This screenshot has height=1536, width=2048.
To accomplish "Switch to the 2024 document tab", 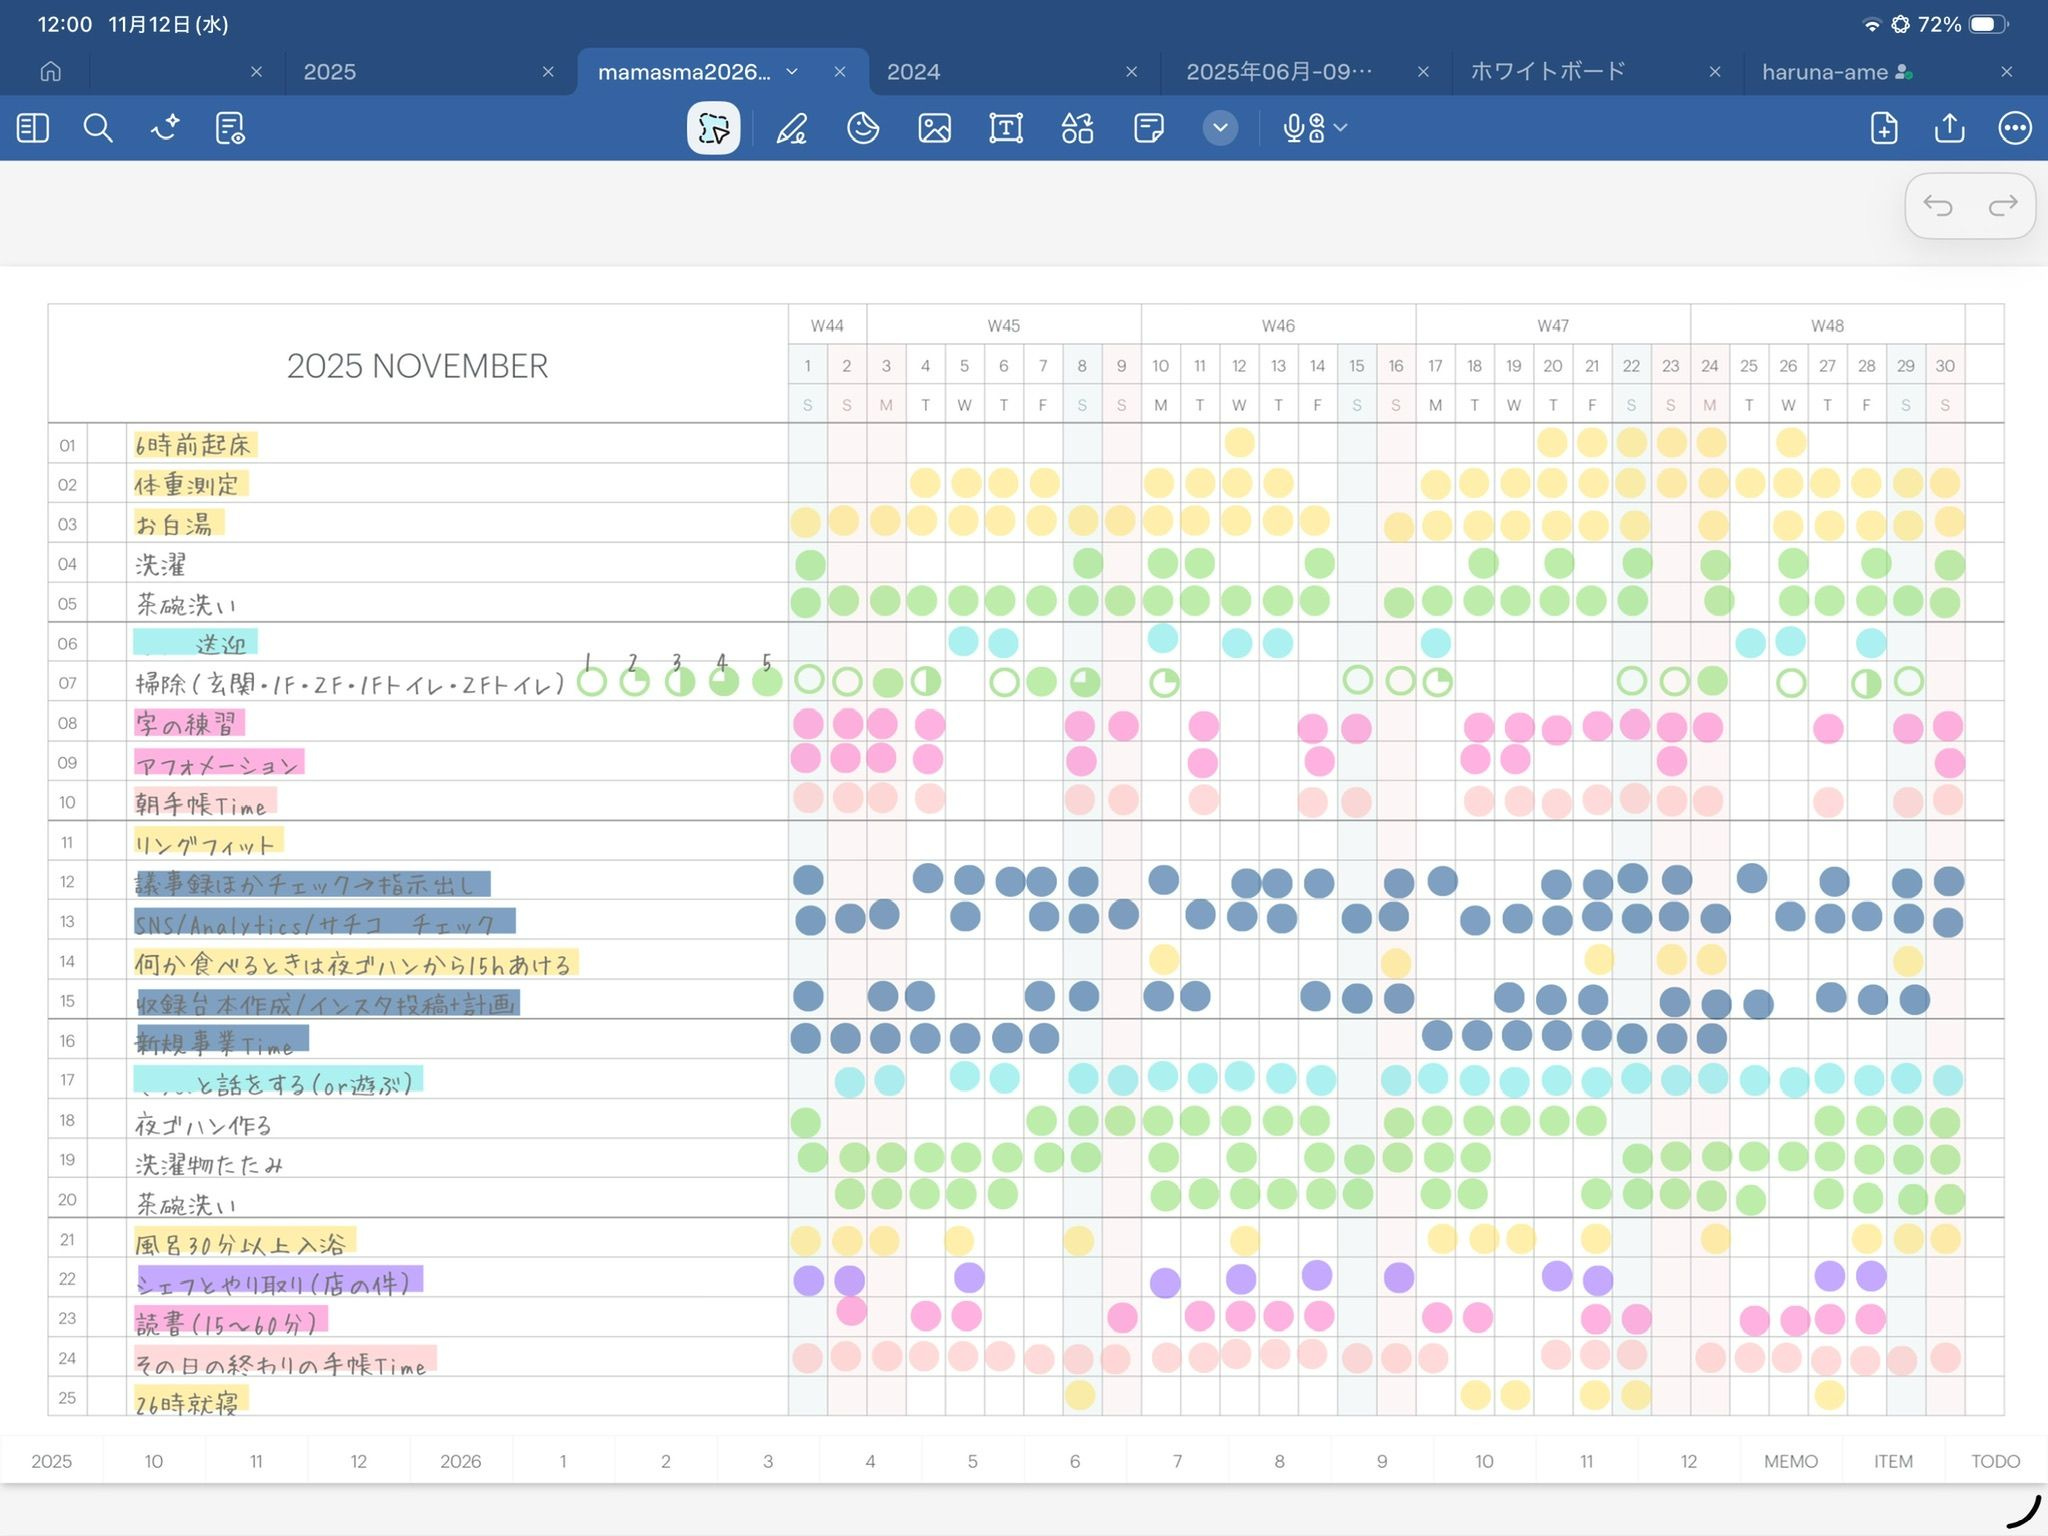I will click(914, 72).
